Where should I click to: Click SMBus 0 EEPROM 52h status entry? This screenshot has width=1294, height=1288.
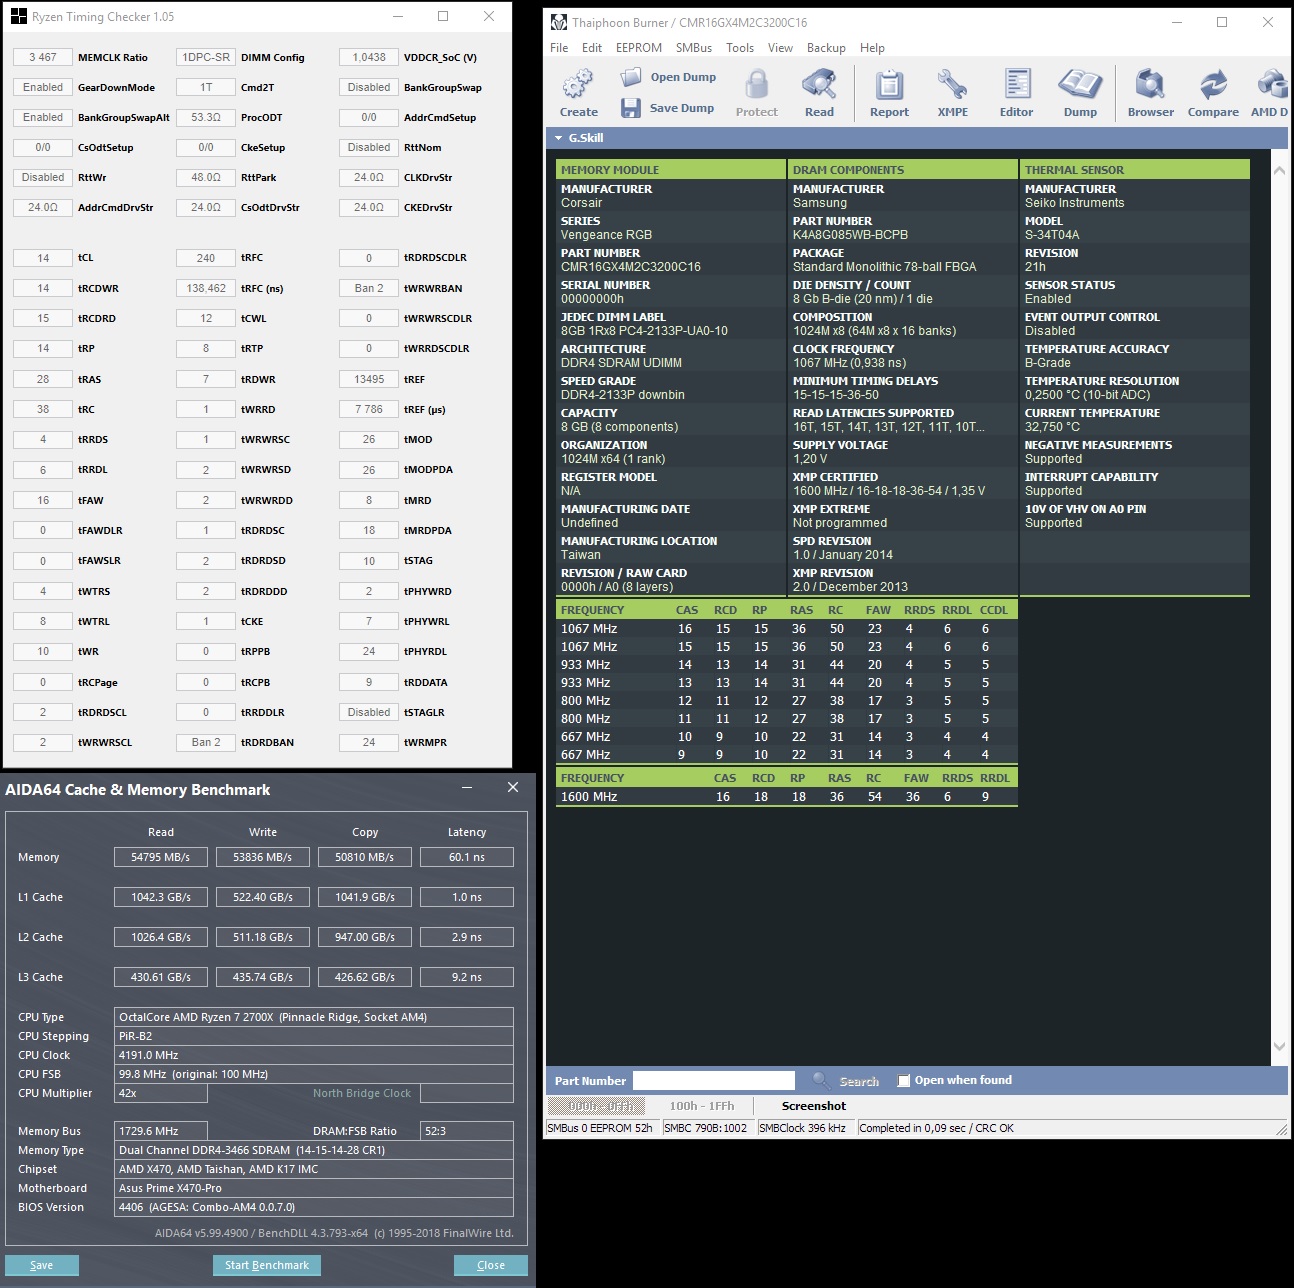pos(600,1128)
